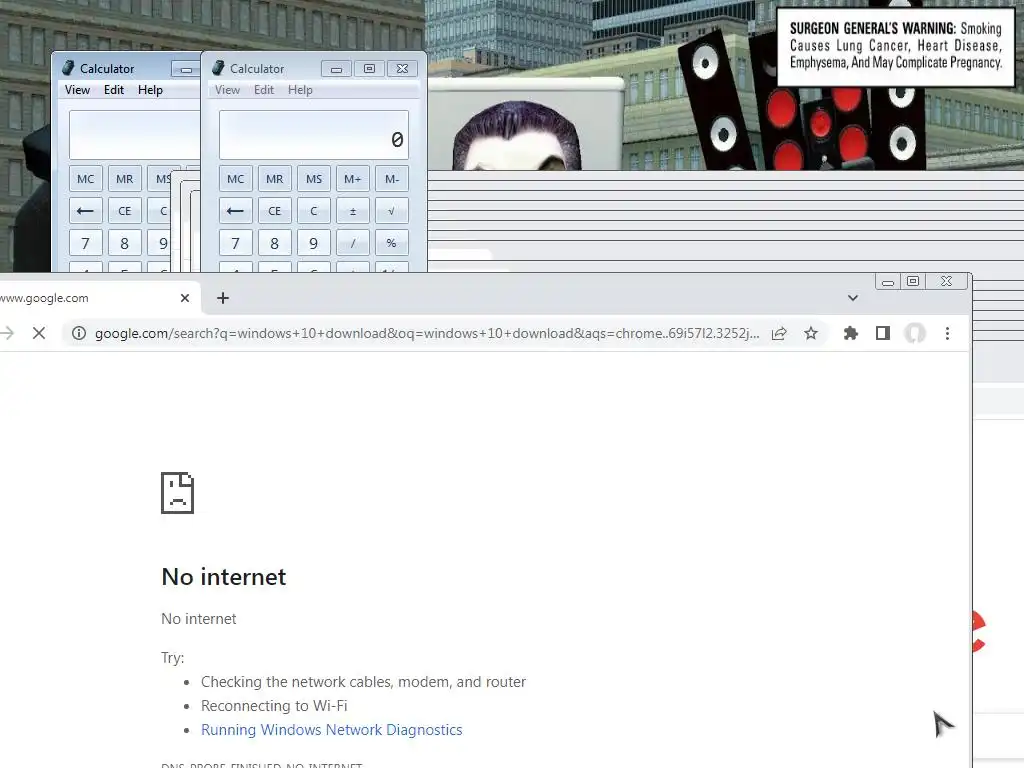Click the site information icon in address bar
This screenshot has width=1024, height=768.
(79, 333)
